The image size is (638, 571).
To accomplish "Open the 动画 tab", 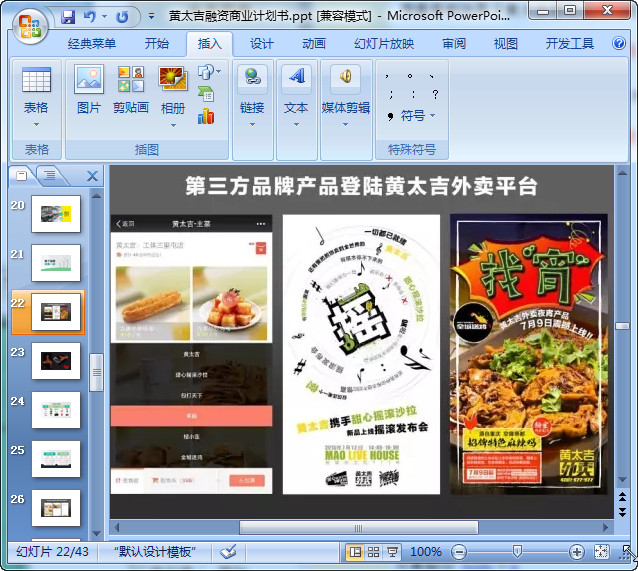I will pos(314,43).
